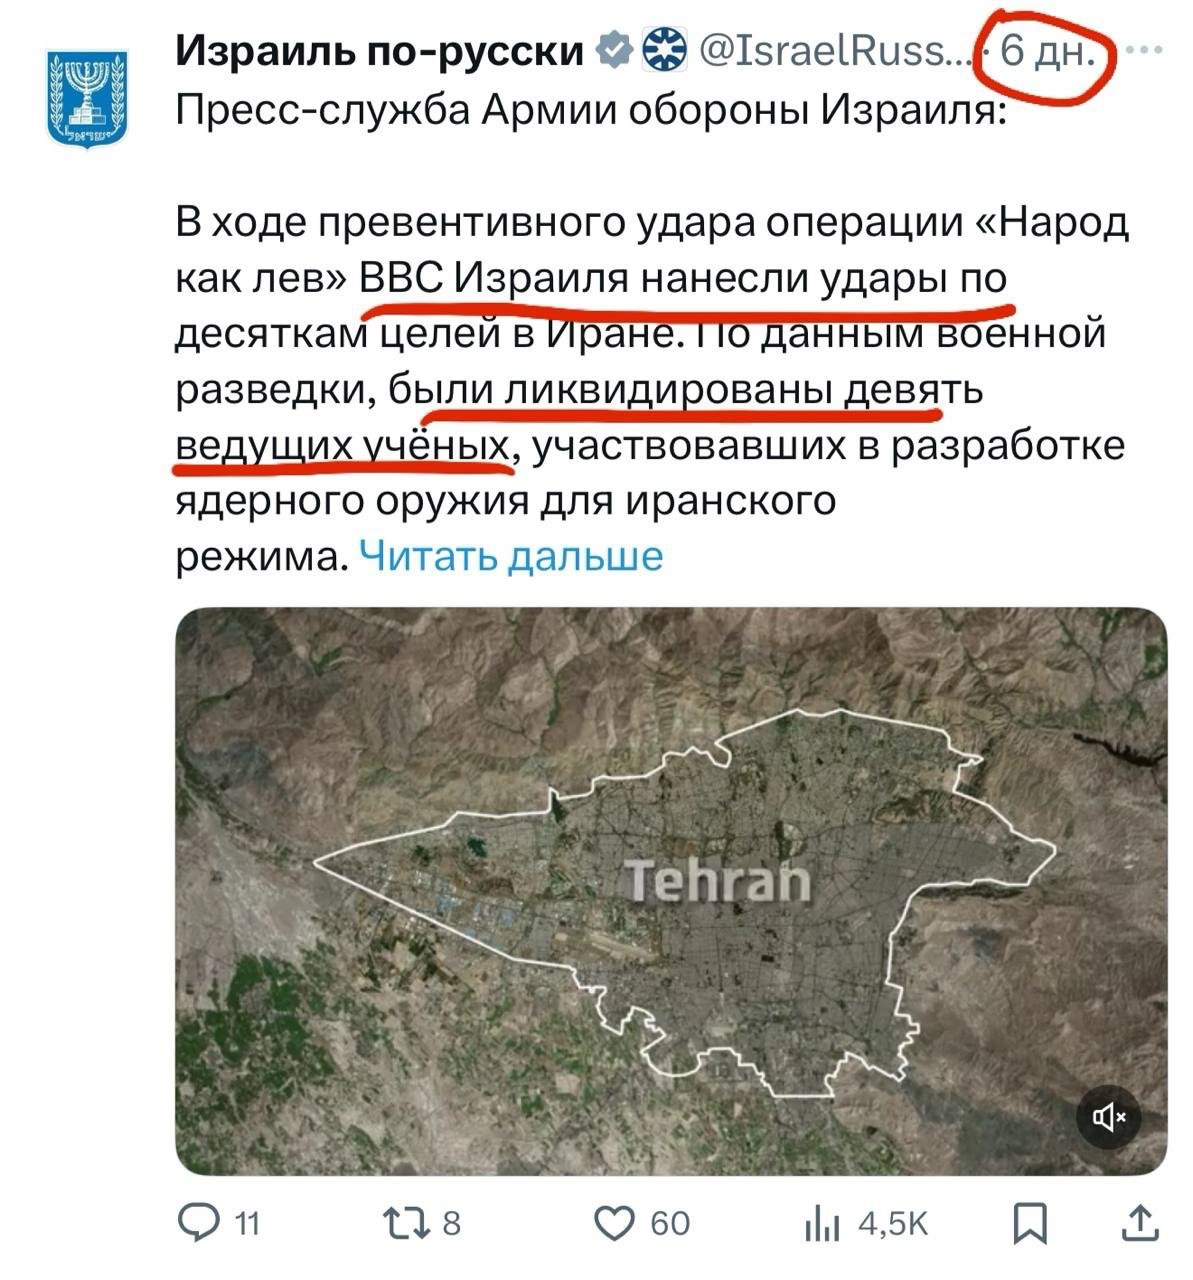This screenshot has height=1280, width=1193.
Task: Open the "Израиль по-русски" account name
Action: (x=380, y=50)
